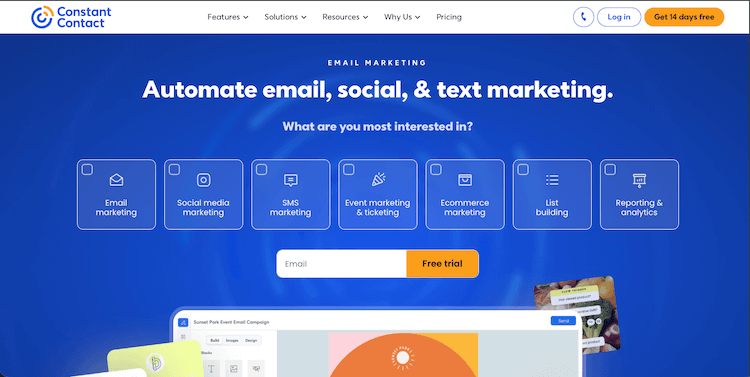Go to the Pricing page
This screenshot has height=377, width=750.
click(449, 17)
